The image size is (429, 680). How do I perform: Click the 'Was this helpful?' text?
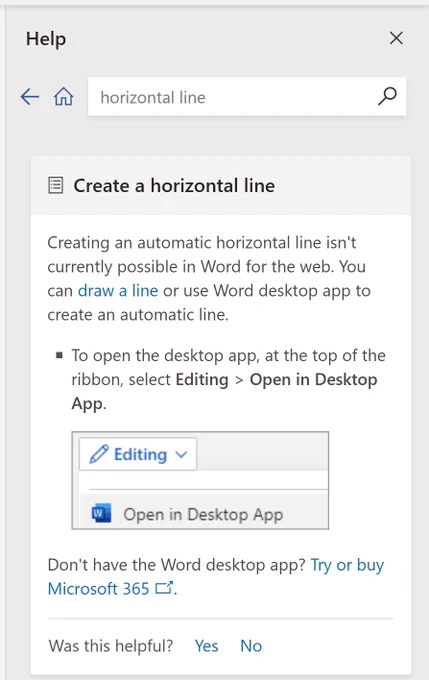111,646
